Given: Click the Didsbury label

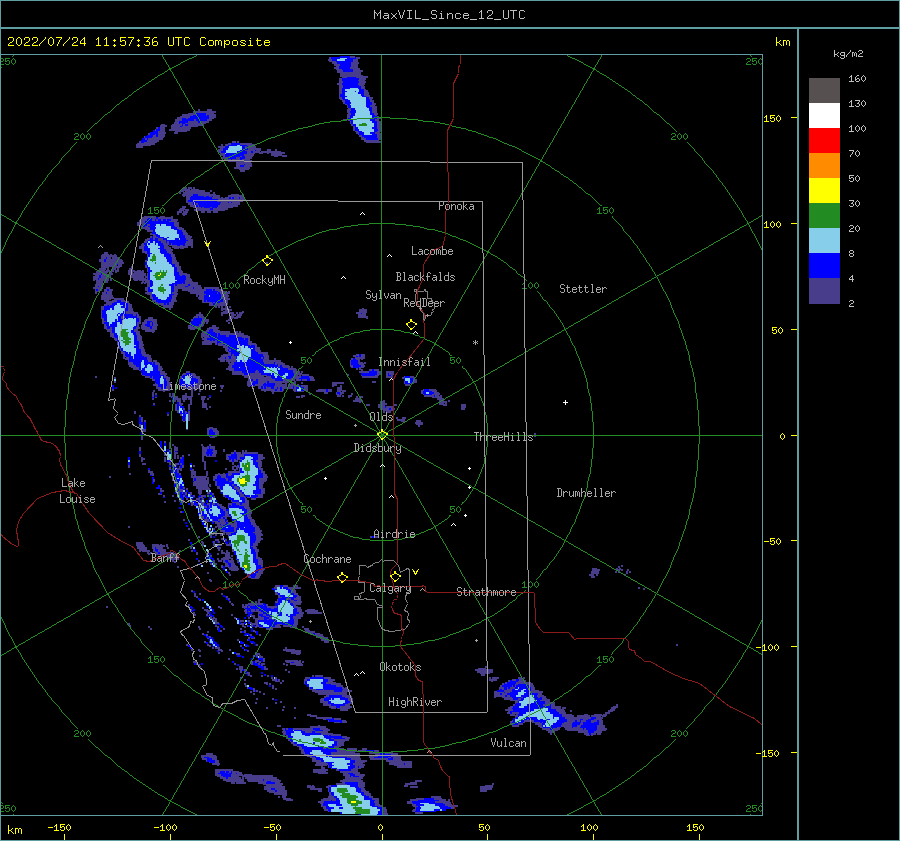Looking at the screenshot, I should click(x=377, y=448).
